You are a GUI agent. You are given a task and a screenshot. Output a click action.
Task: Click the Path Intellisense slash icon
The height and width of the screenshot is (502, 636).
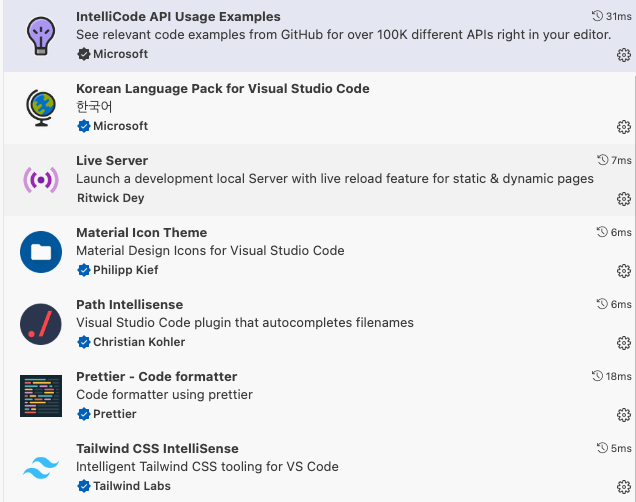pos(41,324)
